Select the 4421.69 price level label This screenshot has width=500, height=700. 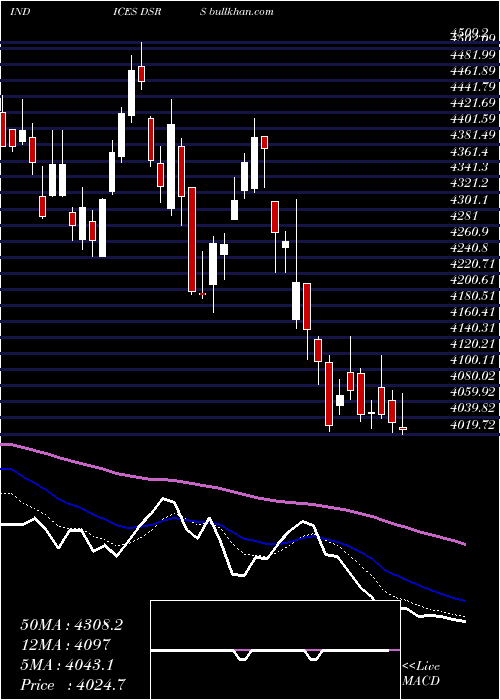coord(473,103)
